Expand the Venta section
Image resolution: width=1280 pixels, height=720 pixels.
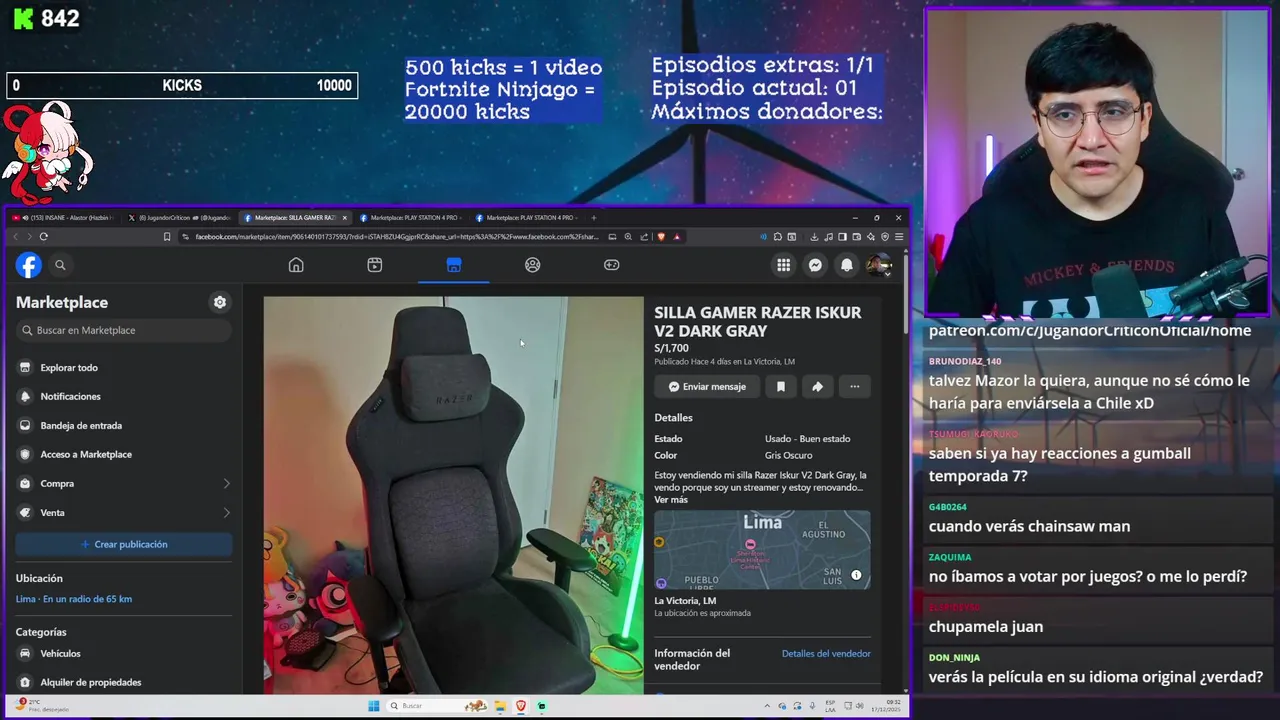tap(124, 513)
